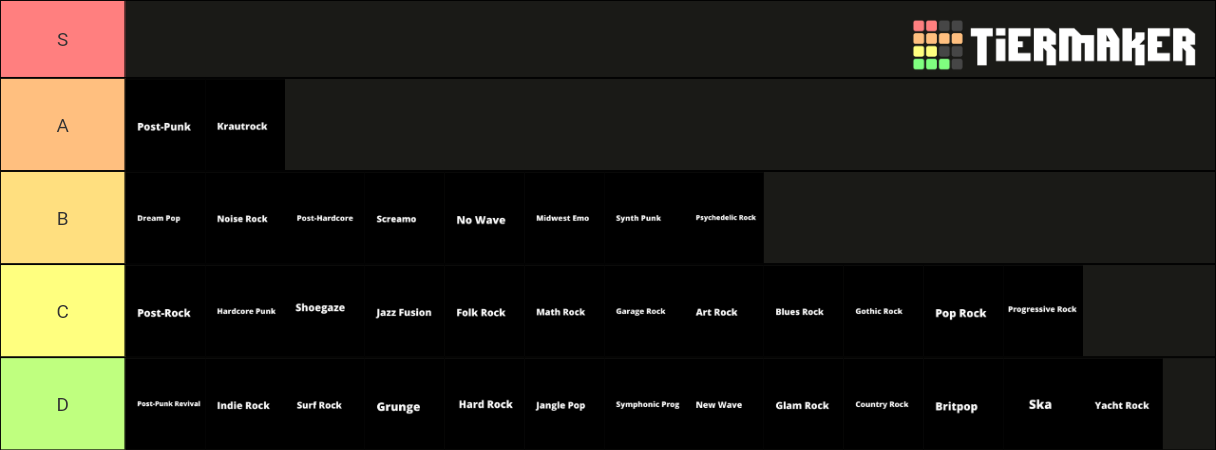Screen dimensions: 1216x450
Task: Pick the Progressive Rock tile
Action: [1042, 311]
